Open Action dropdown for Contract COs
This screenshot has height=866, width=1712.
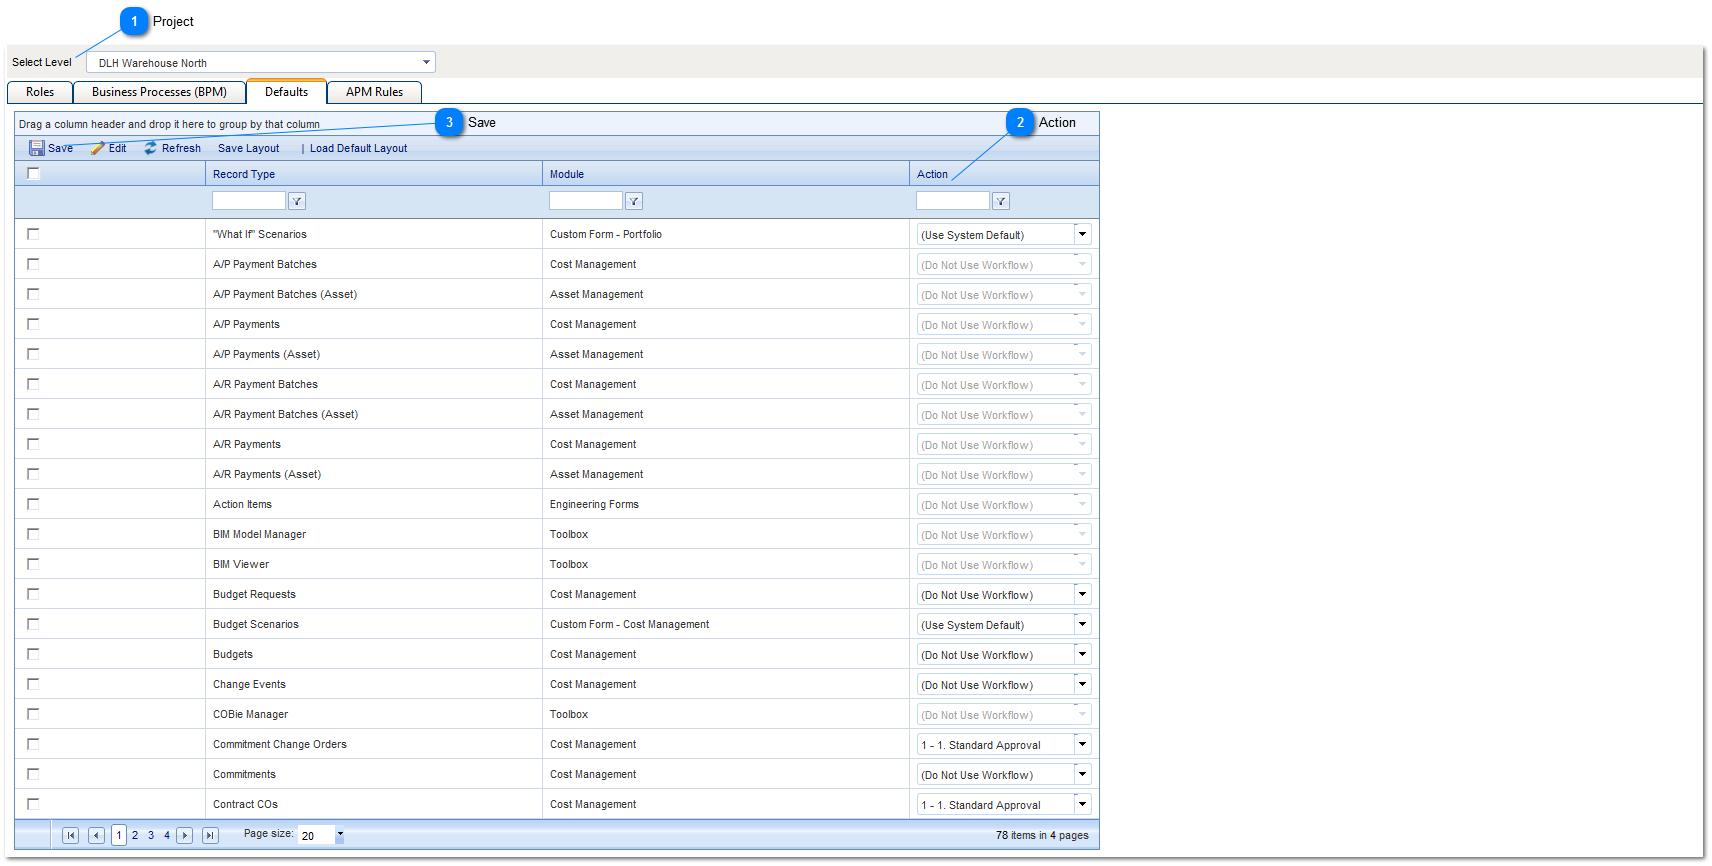(x=1082, y=804)
